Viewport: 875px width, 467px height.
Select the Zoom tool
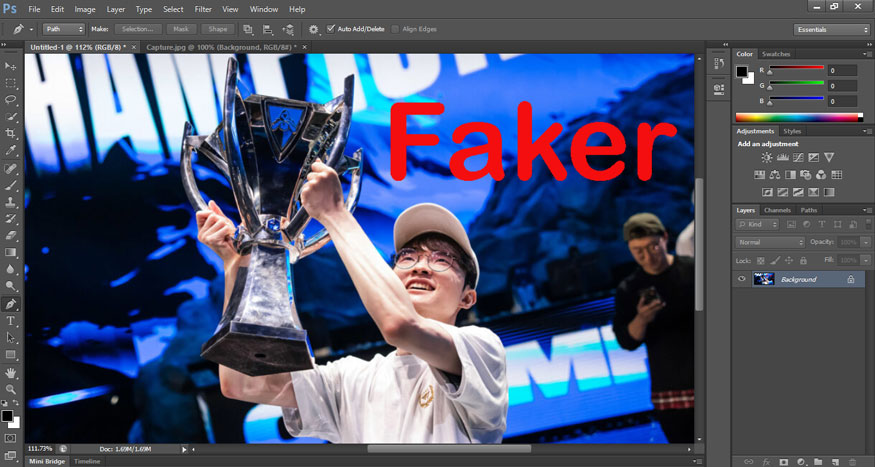pyautogui.click(x=11, y=389)
